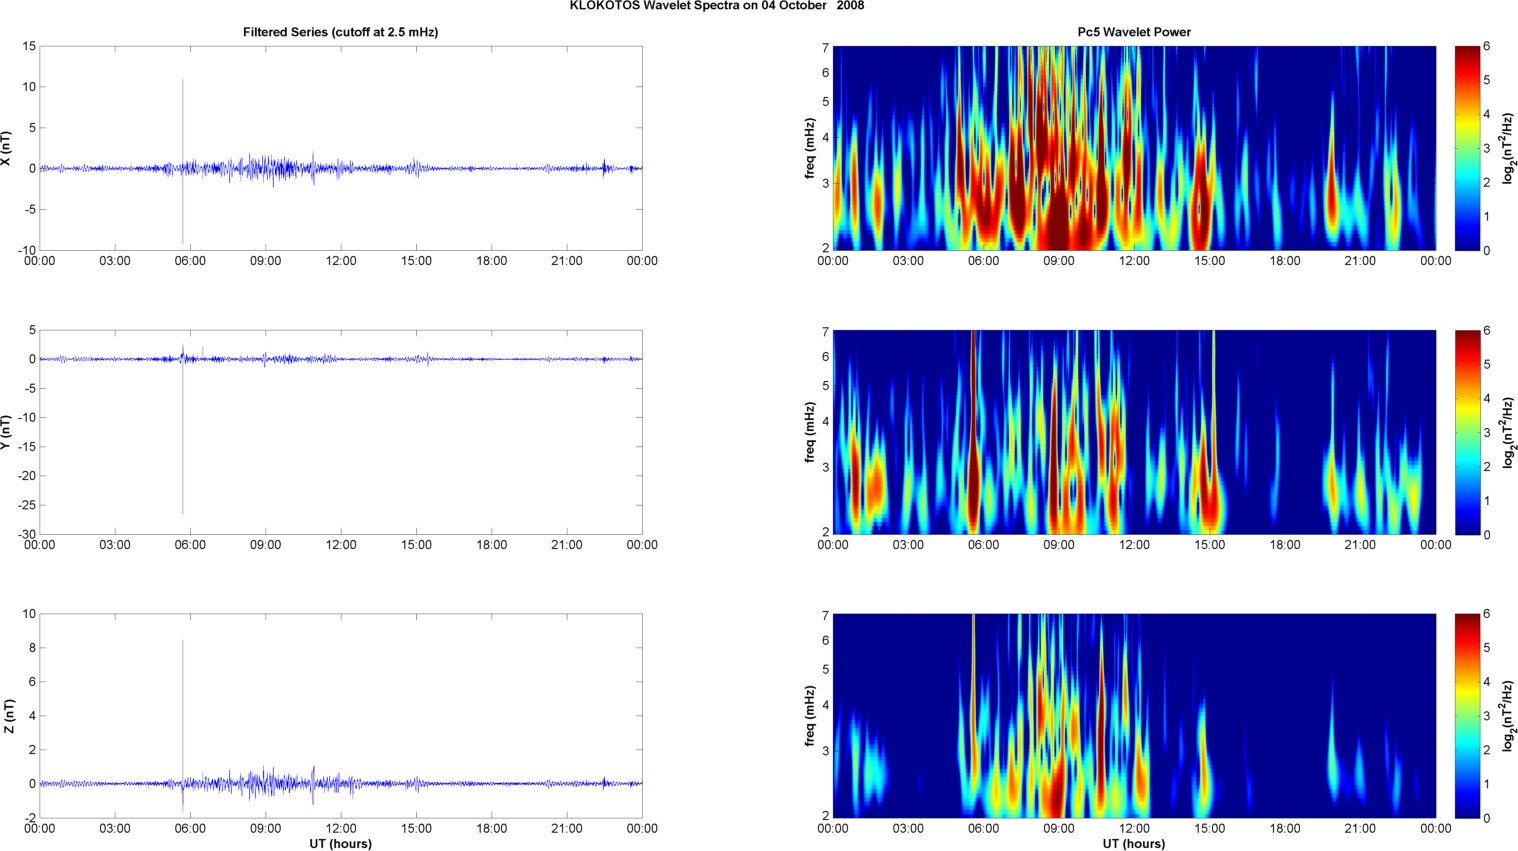This screenshot has width=1518, height=851.
Task: Click the colorbar beside the top spectrogram
Action: pos(1467,148)
